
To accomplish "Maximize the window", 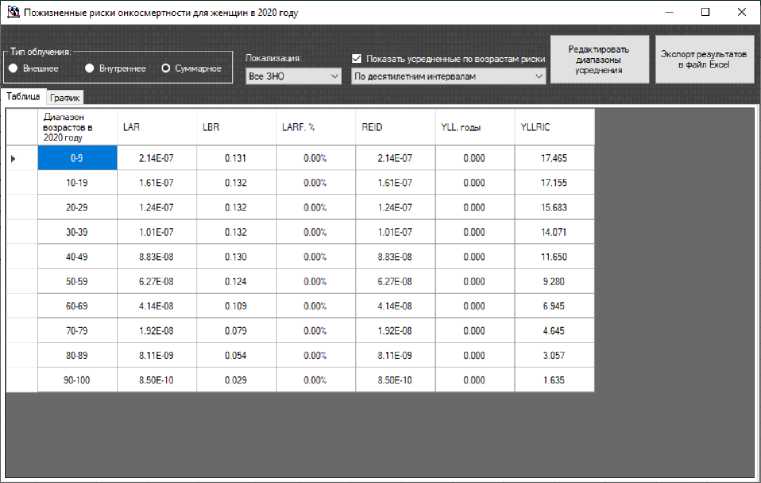I will pyautogui.click(x=706, y=12).
